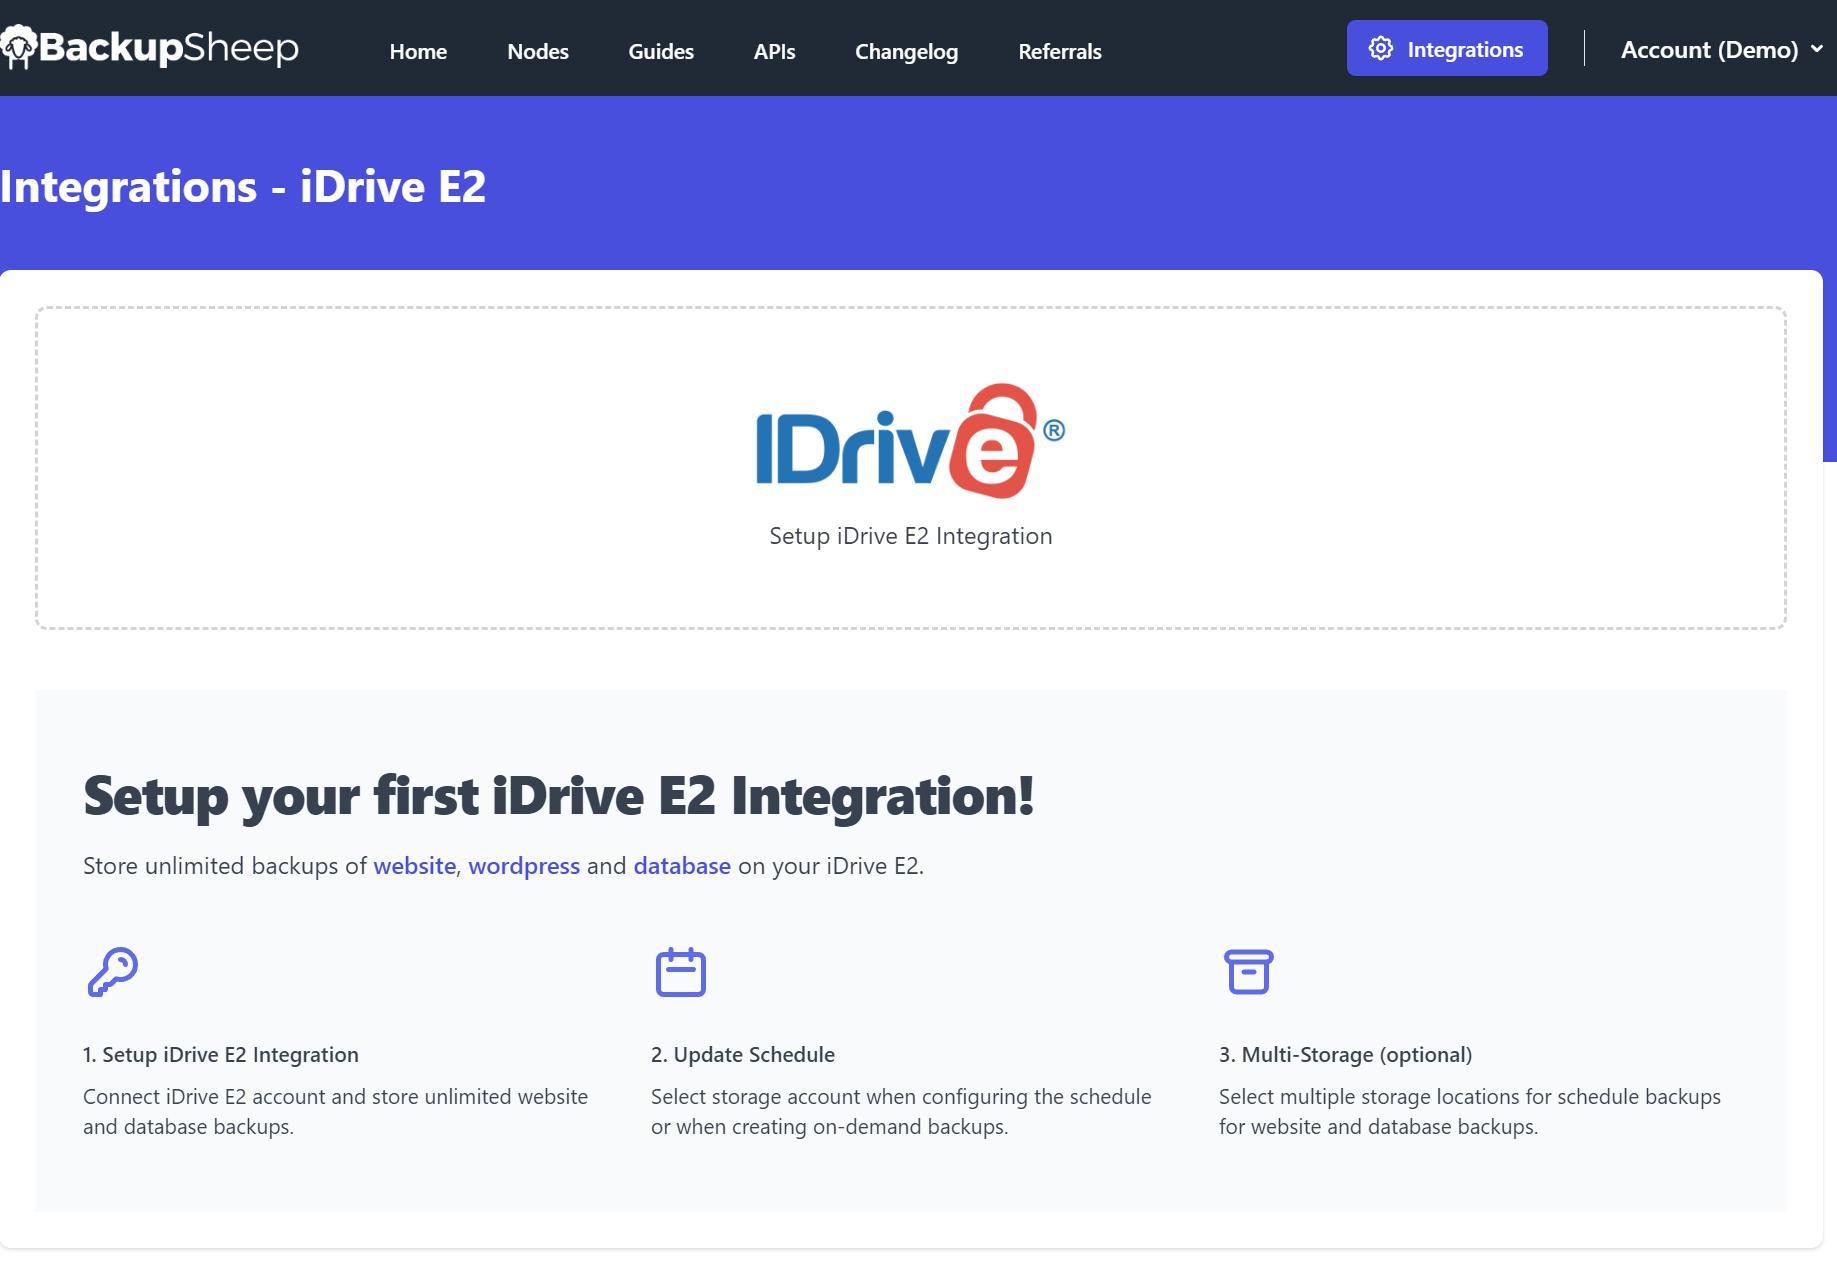
Task: Expand the Account (Demo) dropdown
Action: click(x=1721, y=49)
